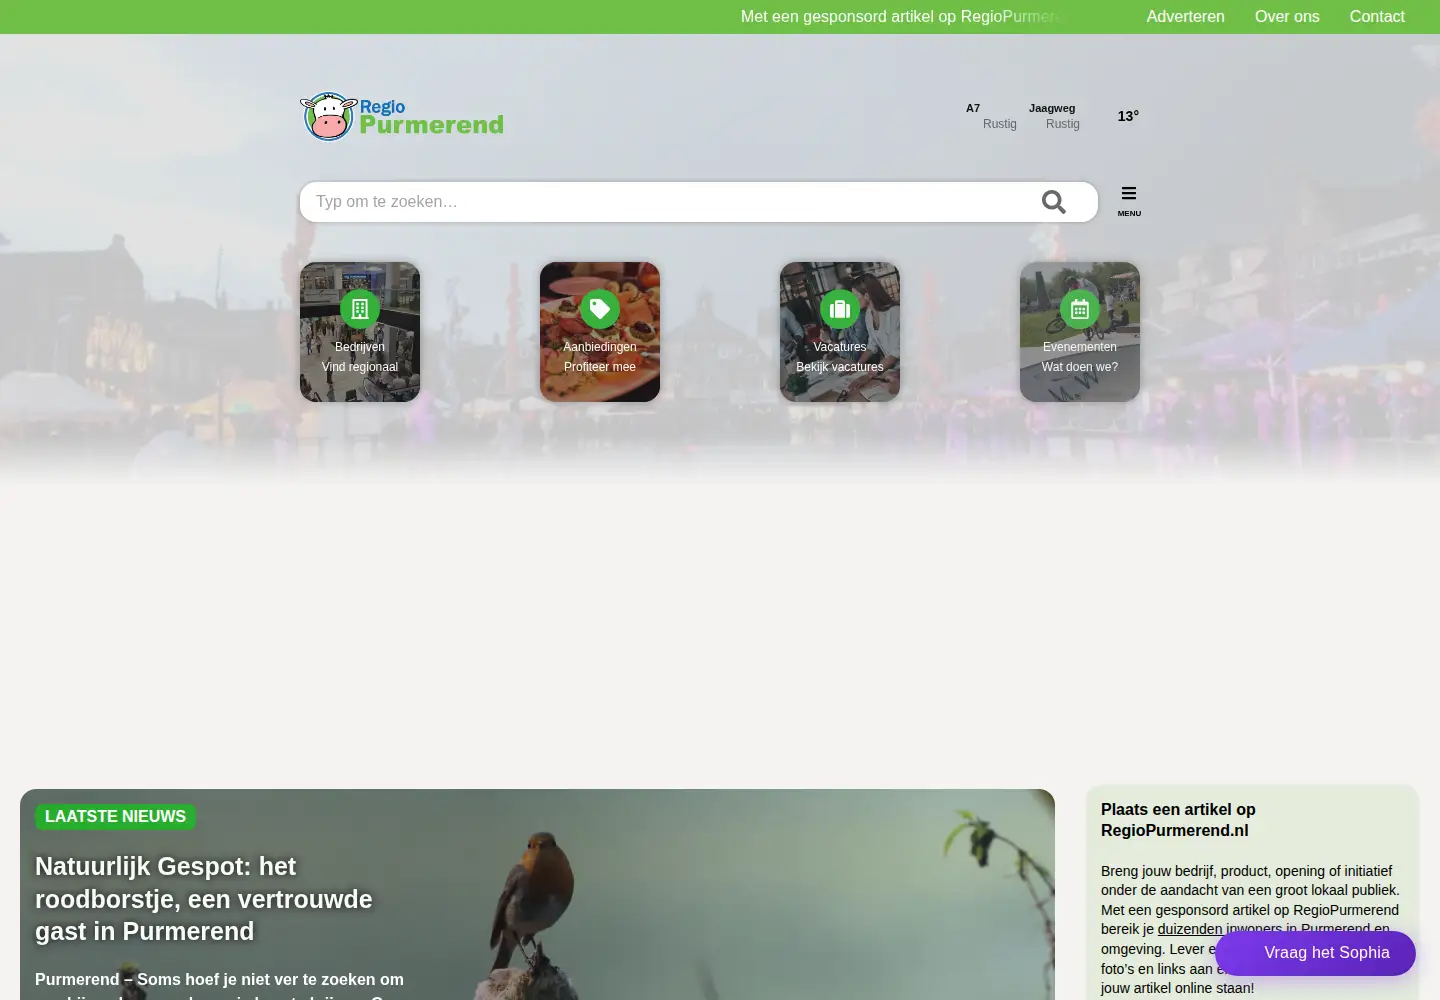Click the A7 Rustig traffic status

click(x=991, y=116)
